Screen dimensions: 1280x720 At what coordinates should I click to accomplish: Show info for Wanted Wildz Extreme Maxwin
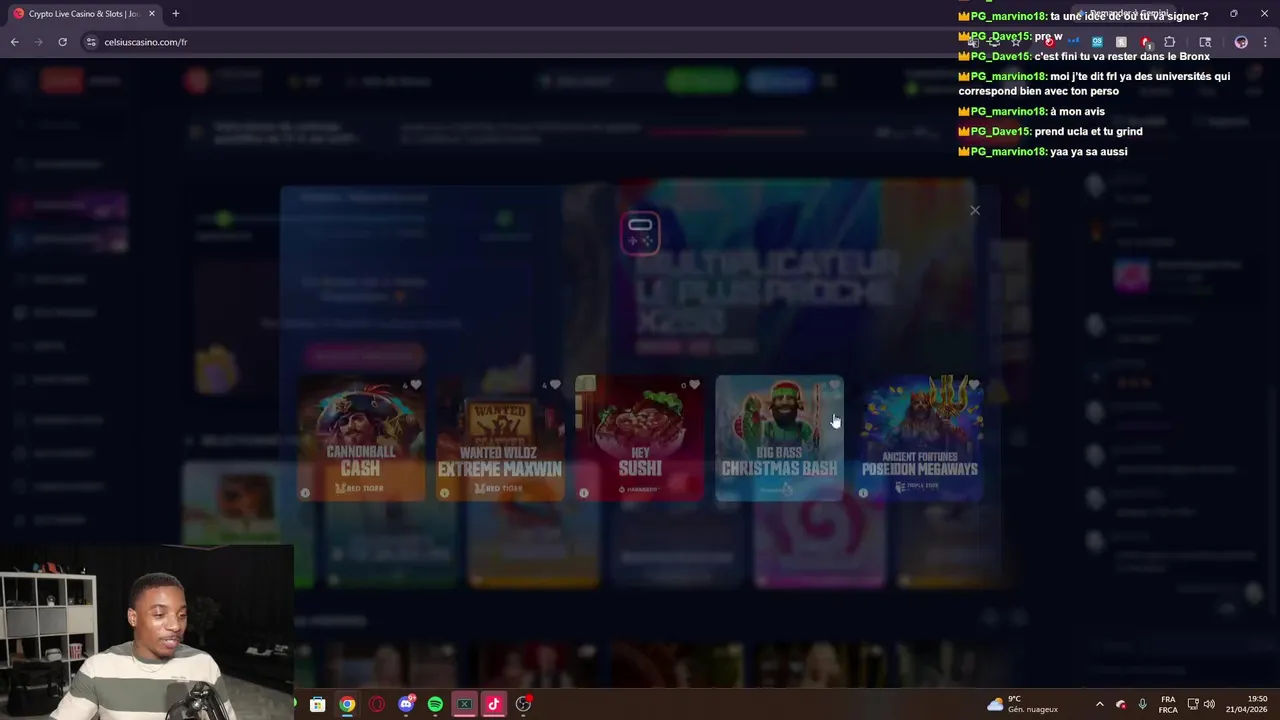[x=444, y=492]
